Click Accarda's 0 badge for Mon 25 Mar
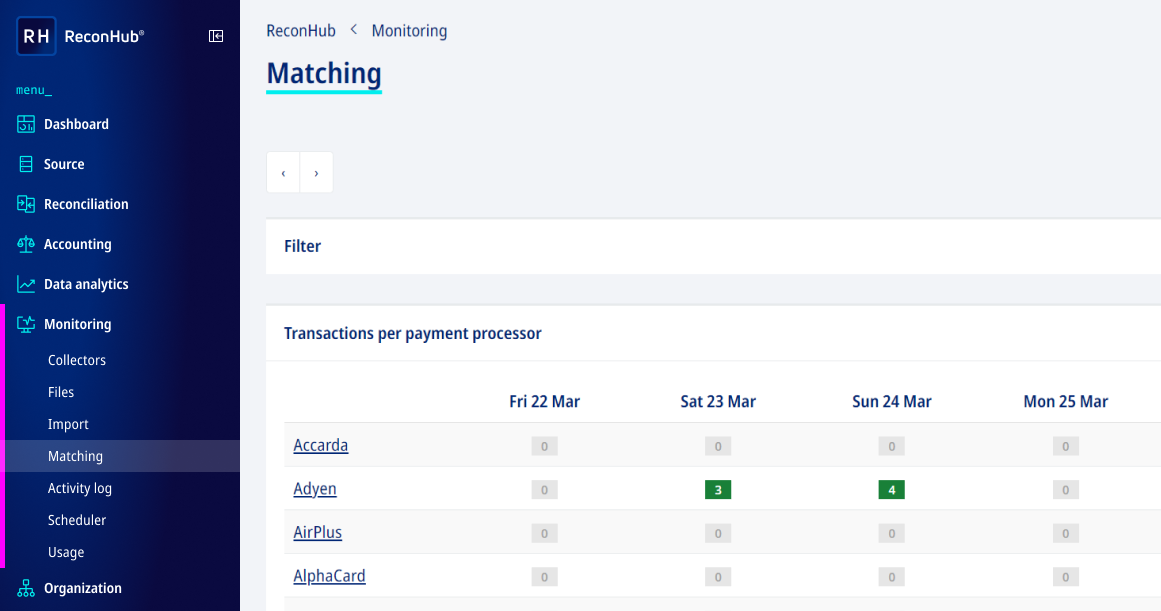 tap(1065, 446)
